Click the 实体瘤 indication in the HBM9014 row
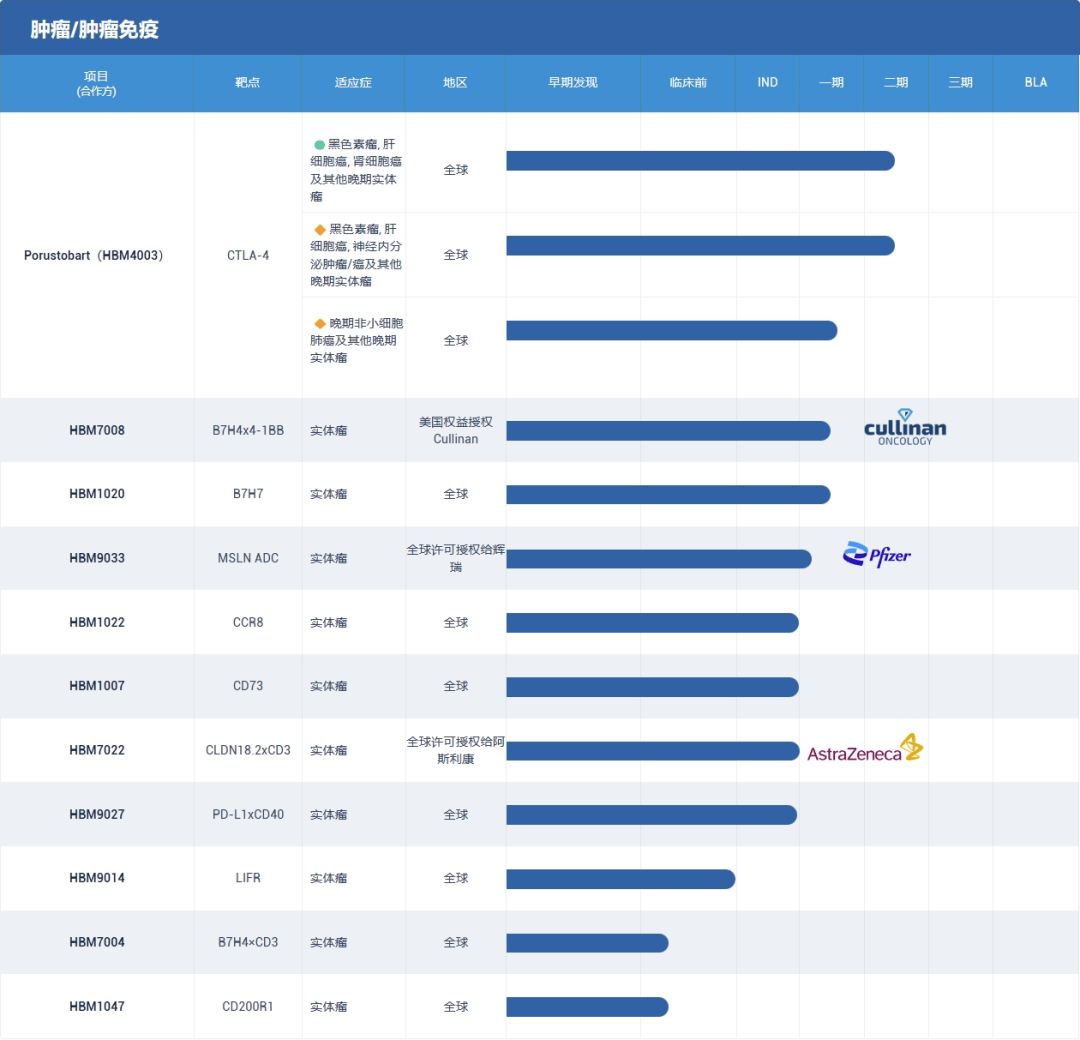1080x1040 pixels. [x=329, y=878]
